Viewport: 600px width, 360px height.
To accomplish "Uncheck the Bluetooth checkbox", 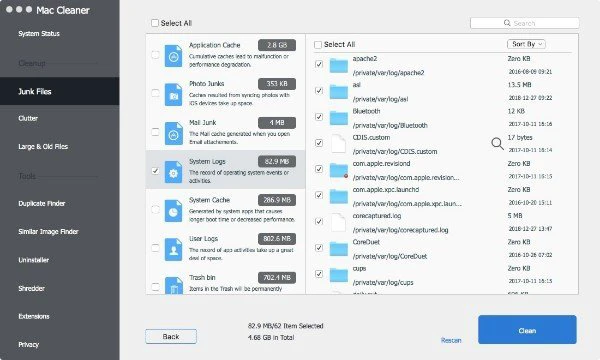I will [x=319, y=117].
